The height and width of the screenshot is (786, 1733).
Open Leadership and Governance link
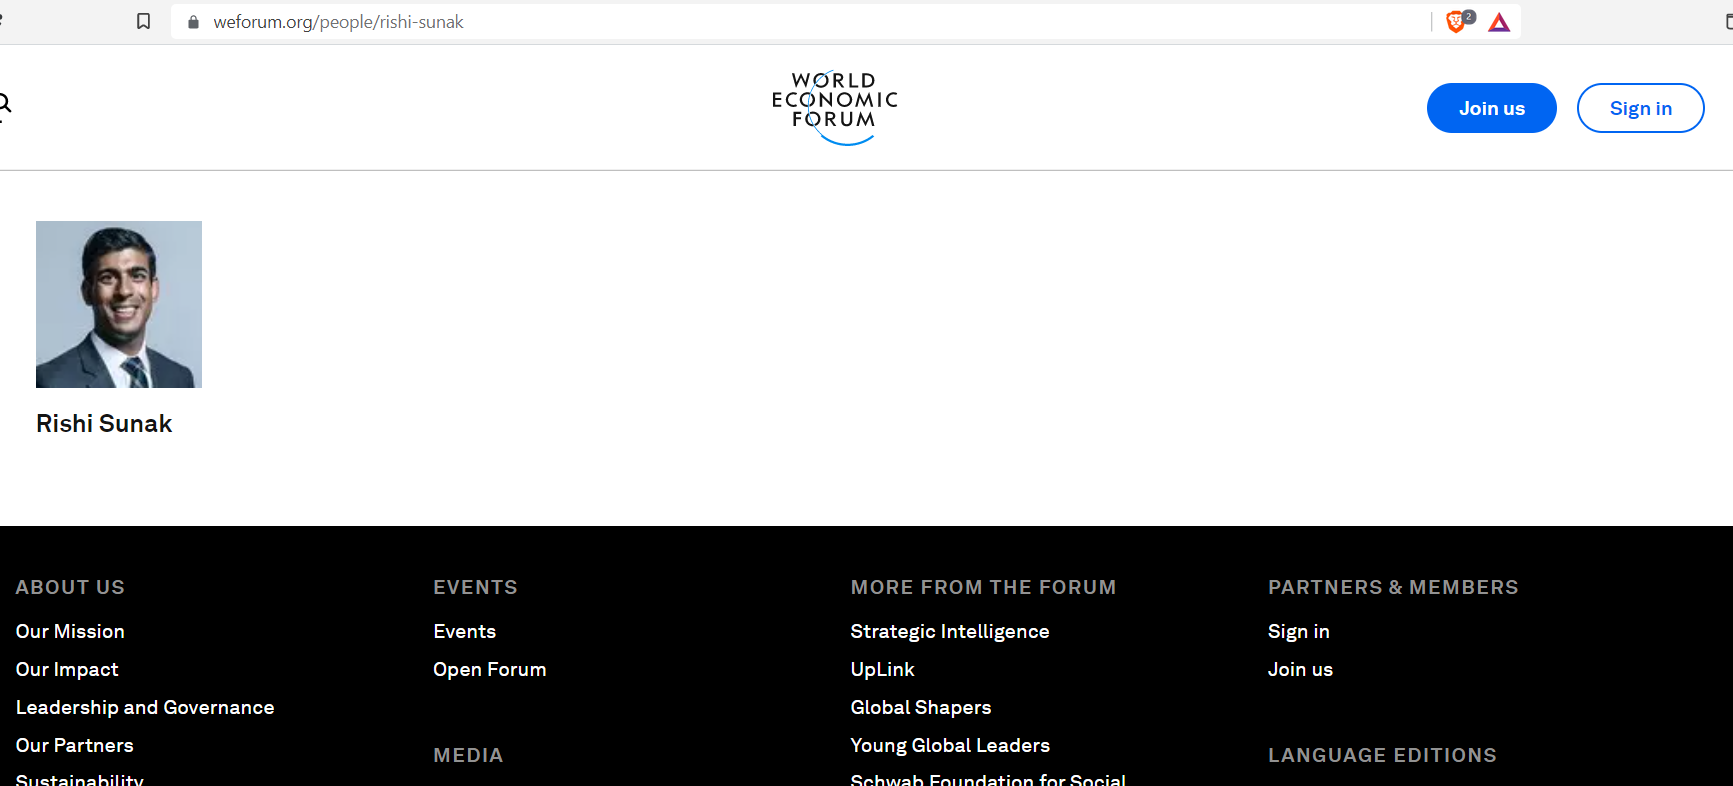click(145, 707)
